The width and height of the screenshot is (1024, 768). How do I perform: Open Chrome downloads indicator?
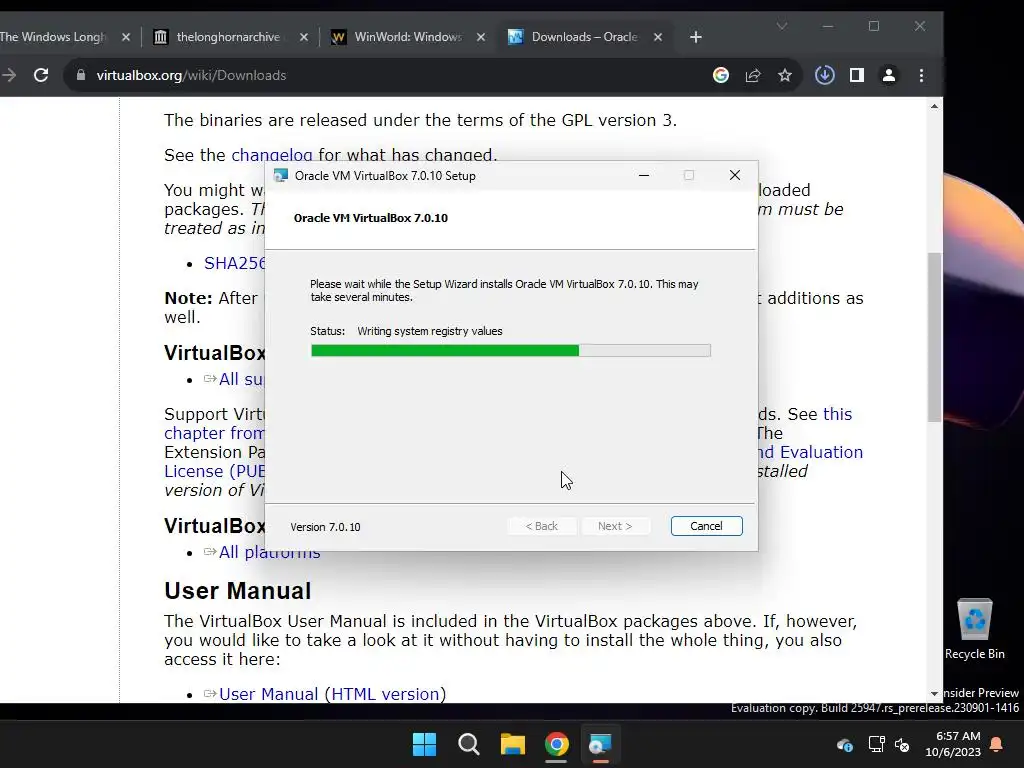(x=825, y=75)
